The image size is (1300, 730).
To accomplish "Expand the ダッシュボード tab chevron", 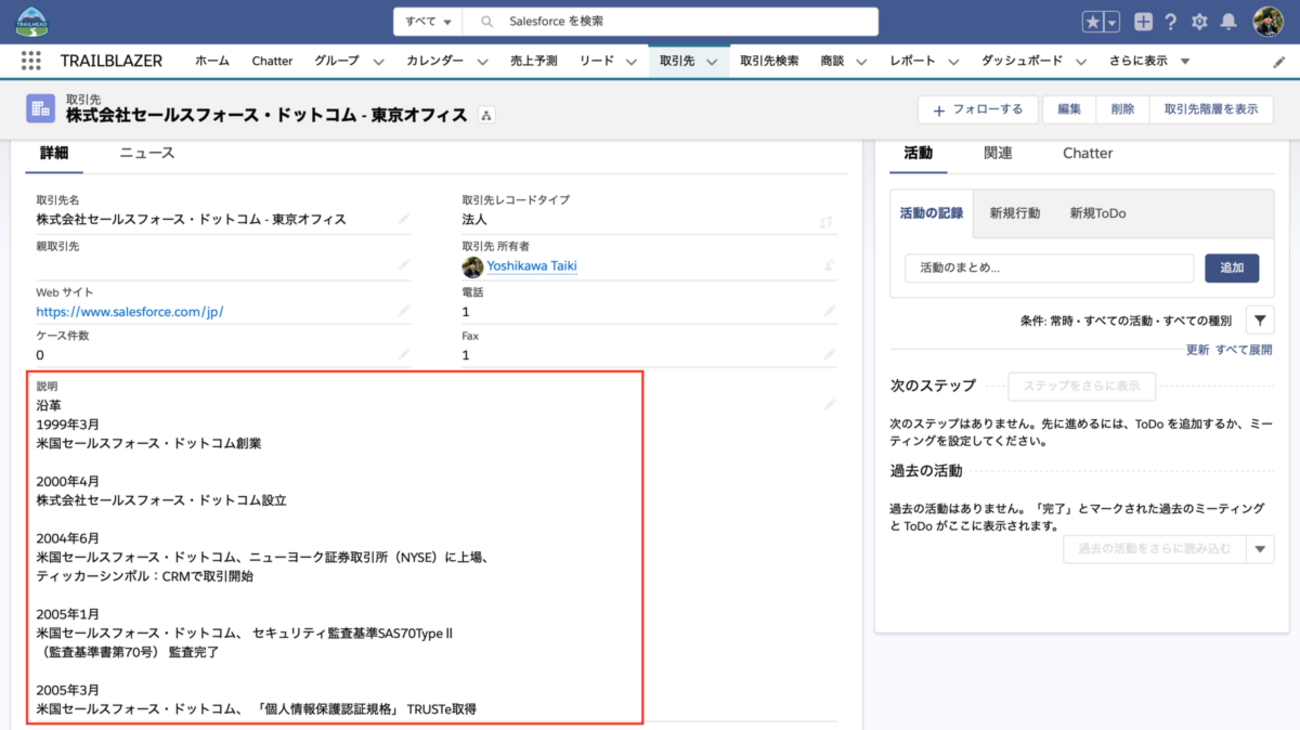I will 1079,62.
